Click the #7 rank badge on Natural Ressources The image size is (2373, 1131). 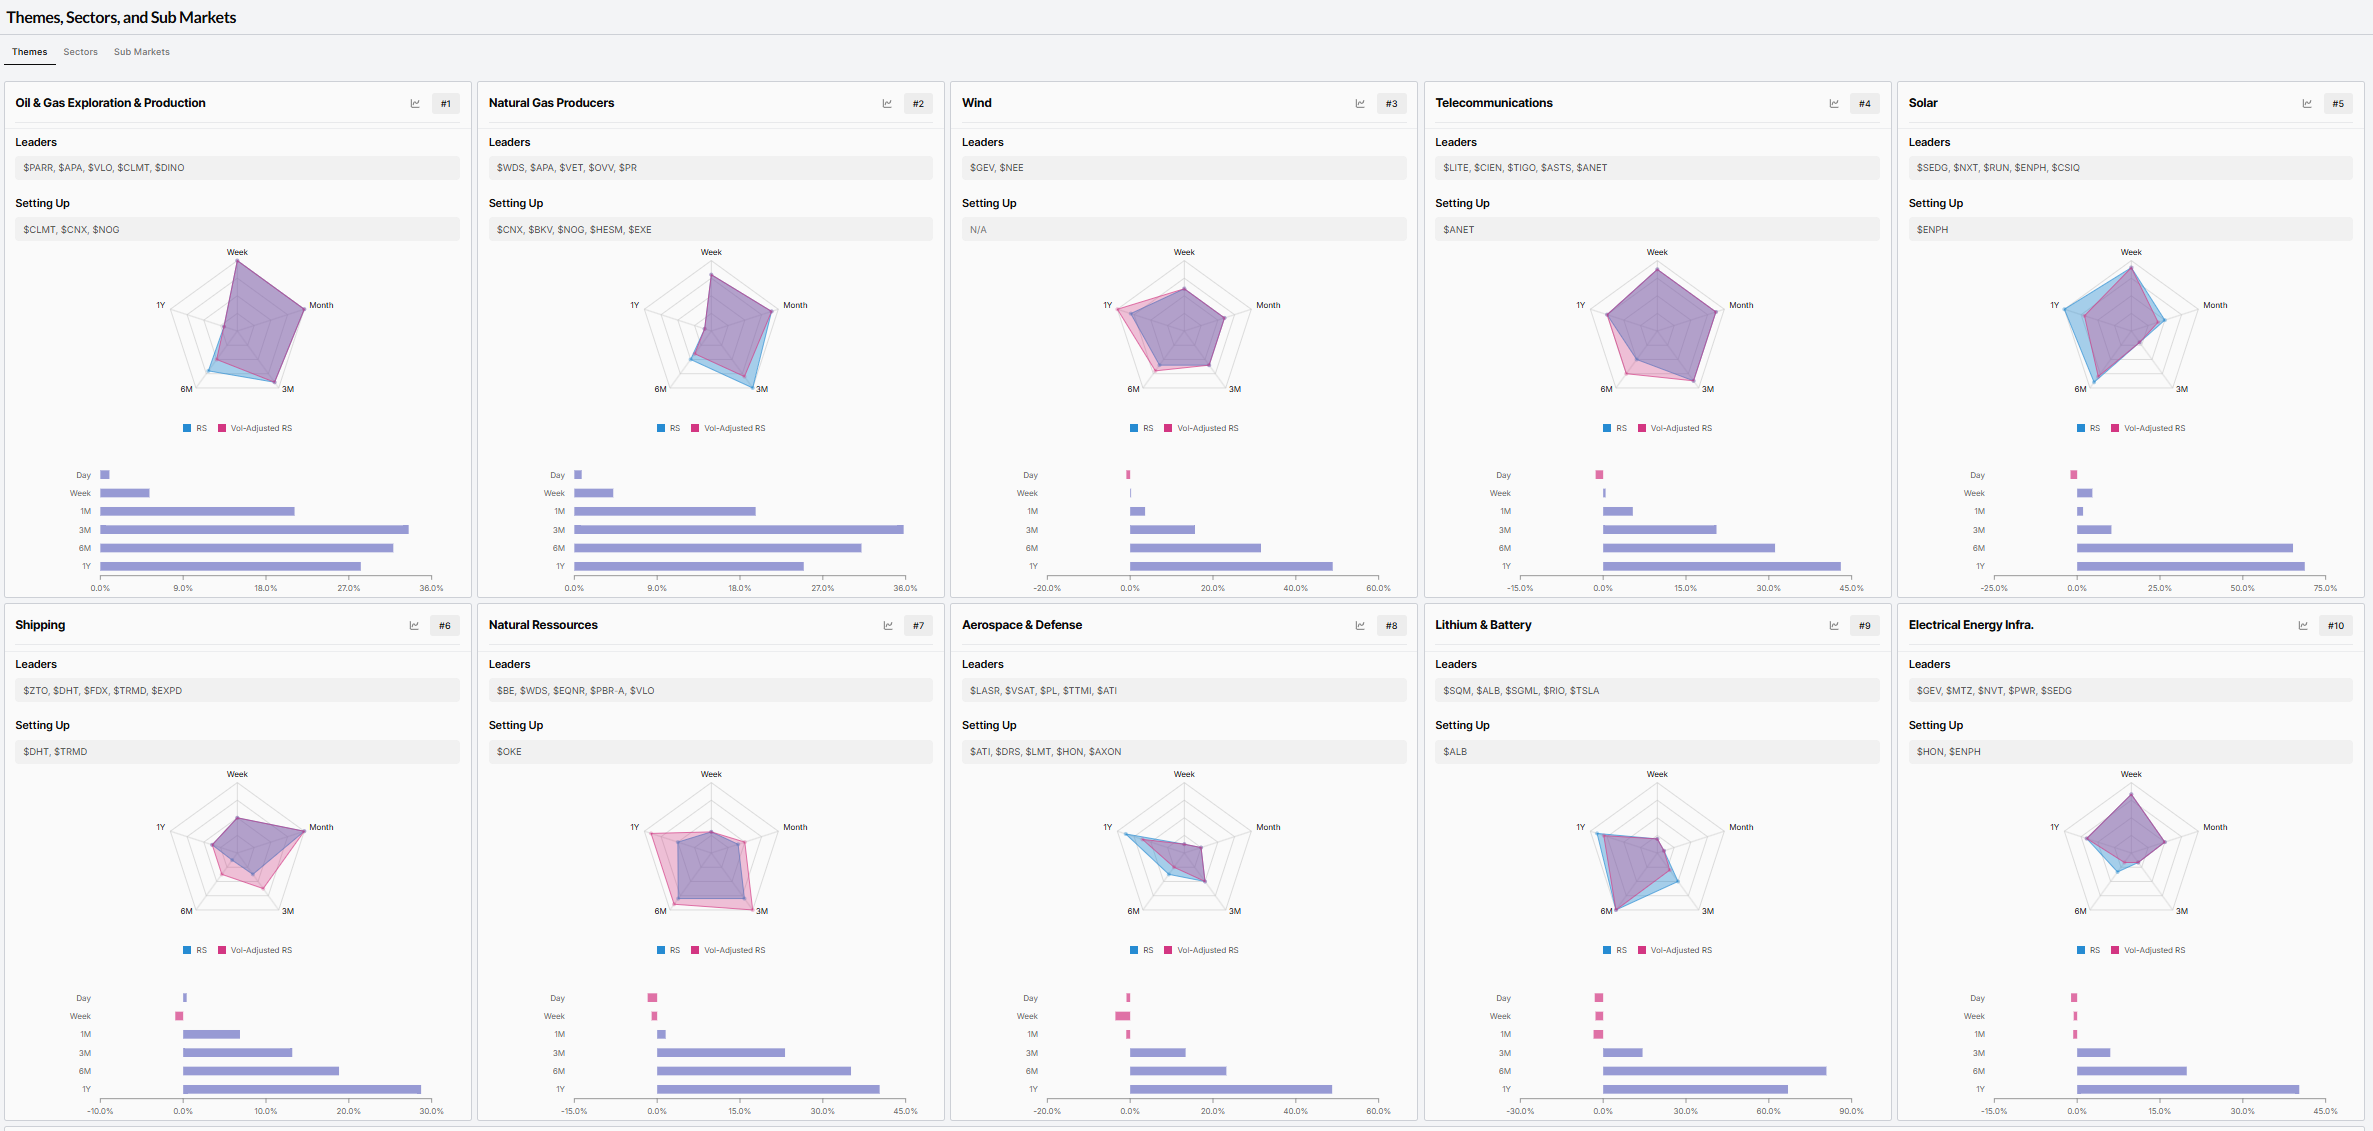(x=918, y=626)
